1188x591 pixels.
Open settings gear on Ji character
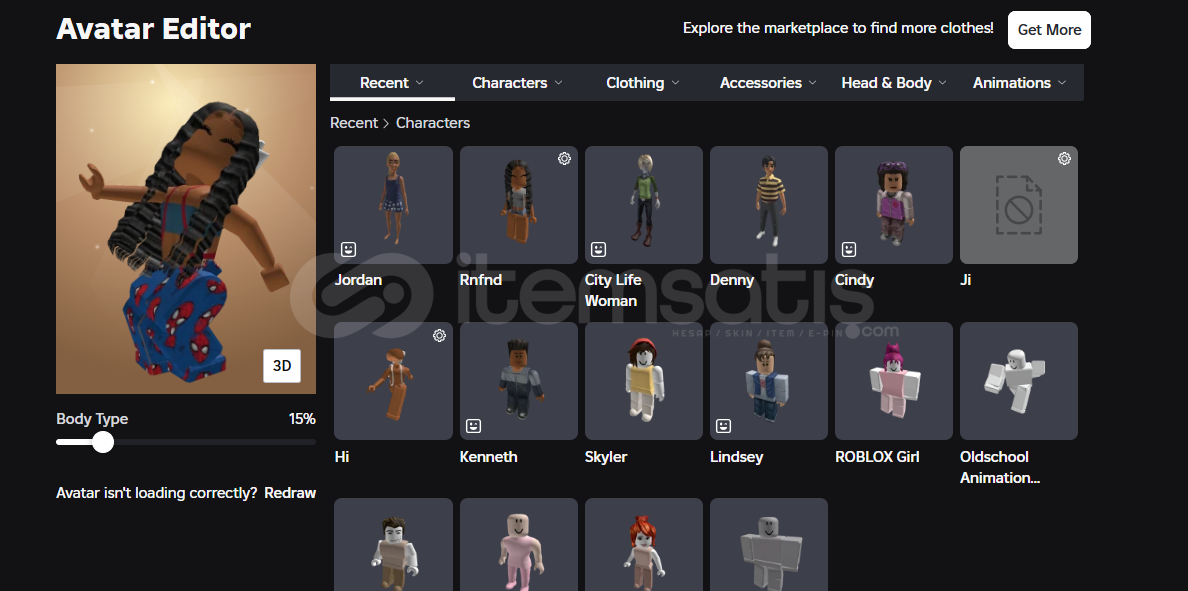[1065, 158]
